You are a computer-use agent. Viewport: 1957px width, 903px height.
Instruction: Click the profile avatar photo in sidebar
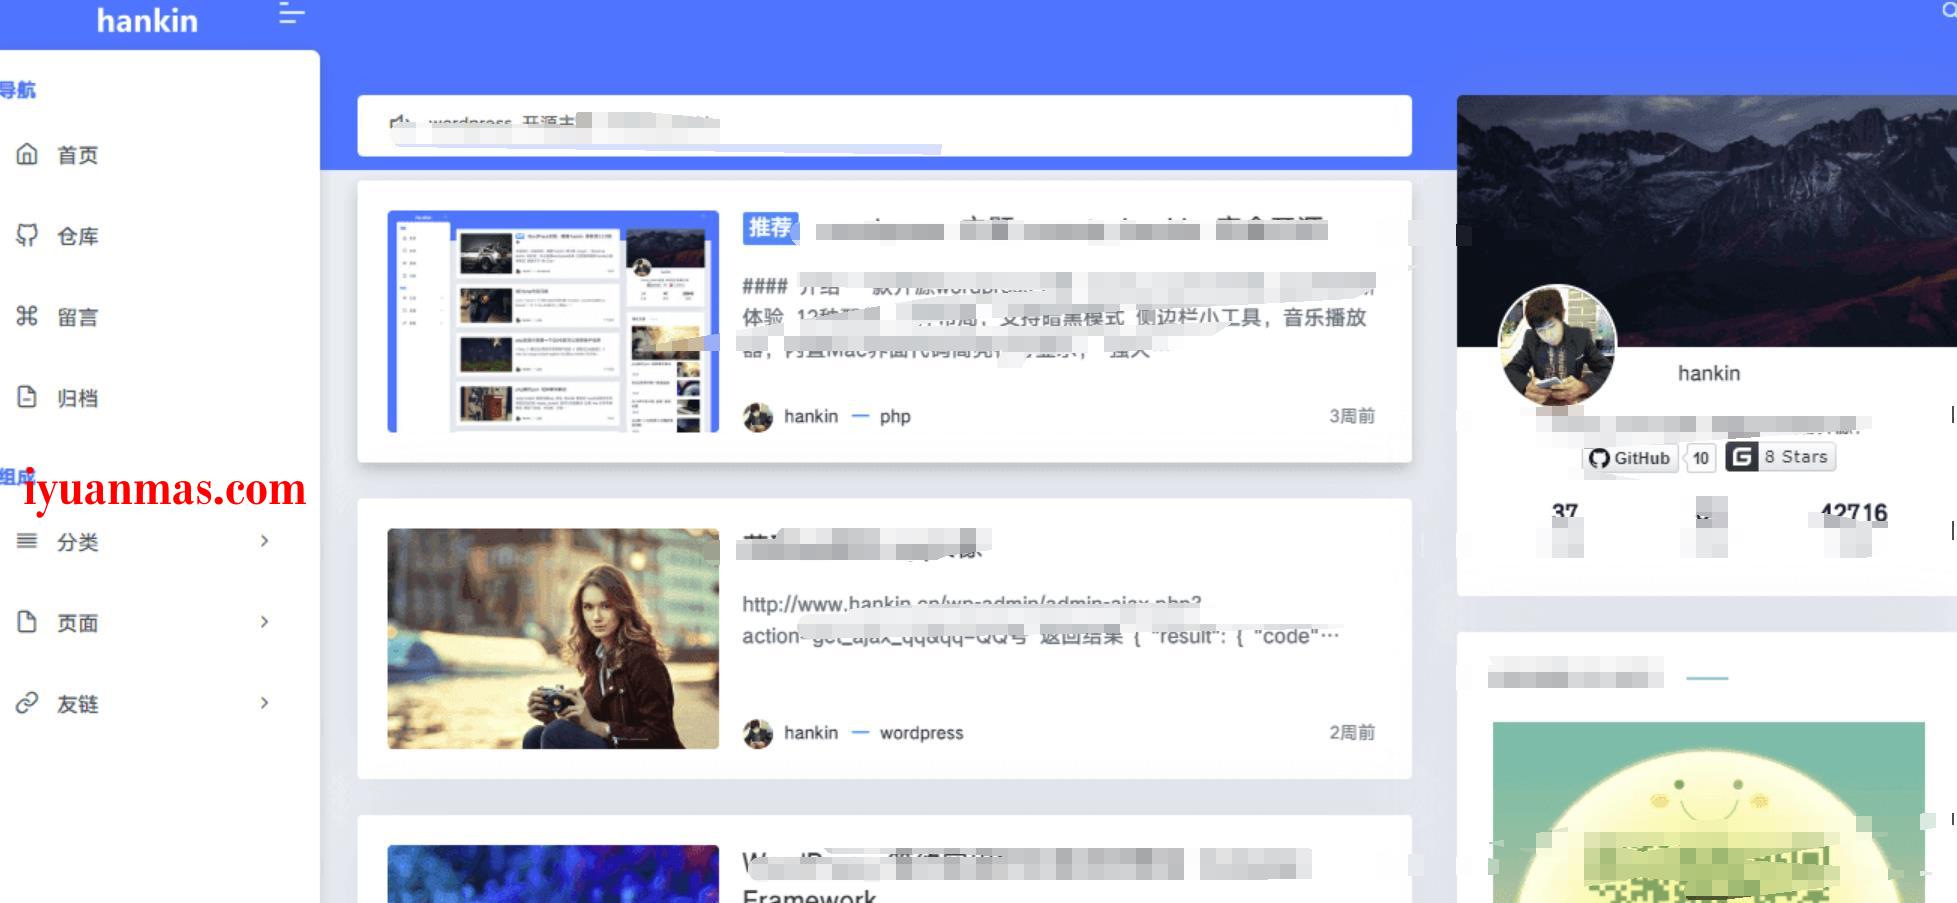[x=1557, y=344]
